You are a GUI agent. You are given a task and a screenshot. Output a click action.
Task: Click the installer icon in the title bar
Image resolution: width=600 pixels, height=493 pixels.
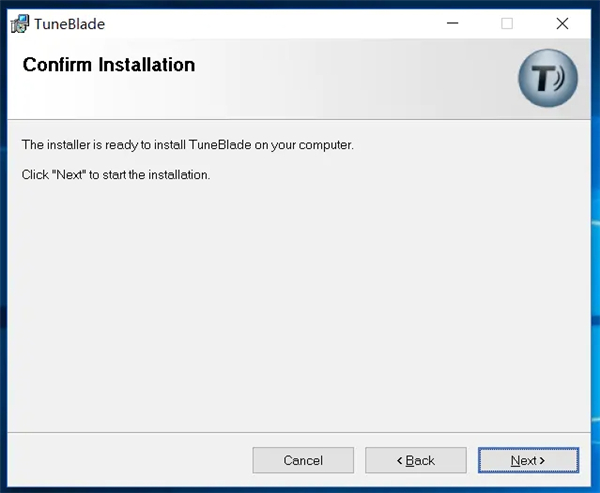pyautogui.click(x=19, y=24)
